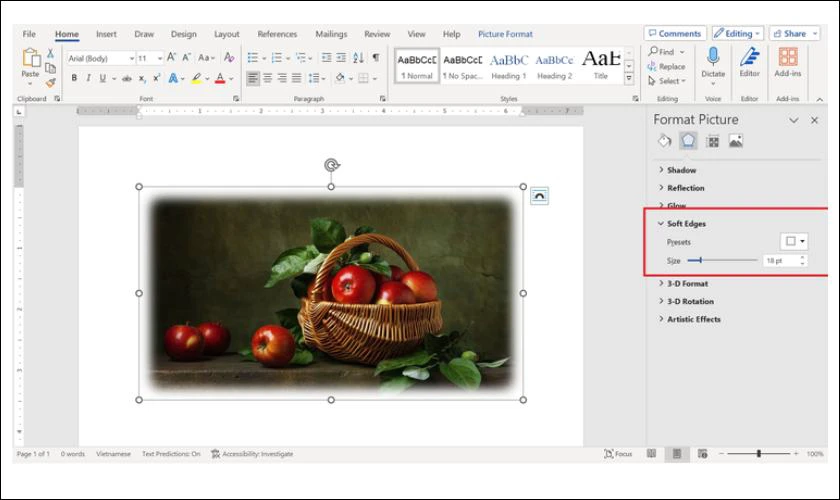Click the Sort A-Z icon

click(x=358, y=57)
